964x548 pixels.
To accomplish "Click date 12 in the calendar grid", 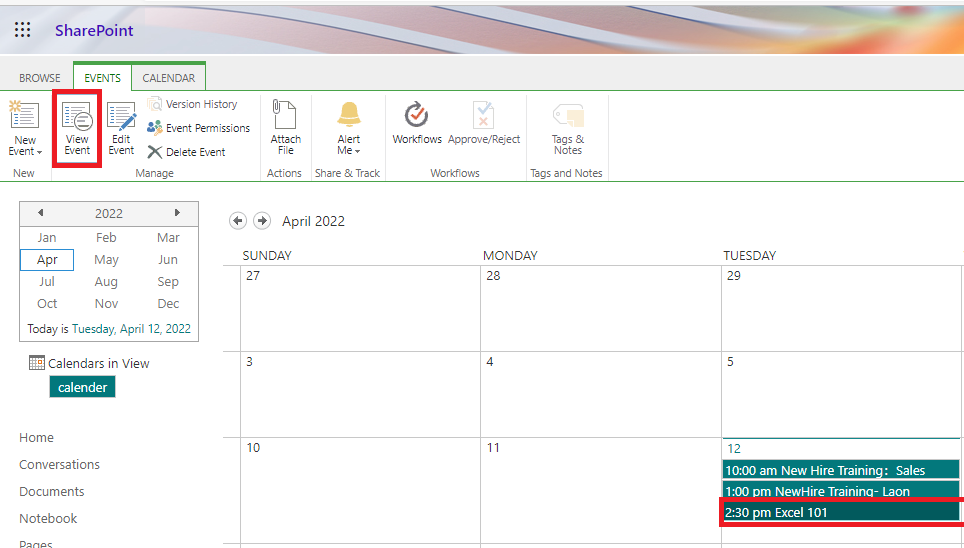I will coord(733,449).
